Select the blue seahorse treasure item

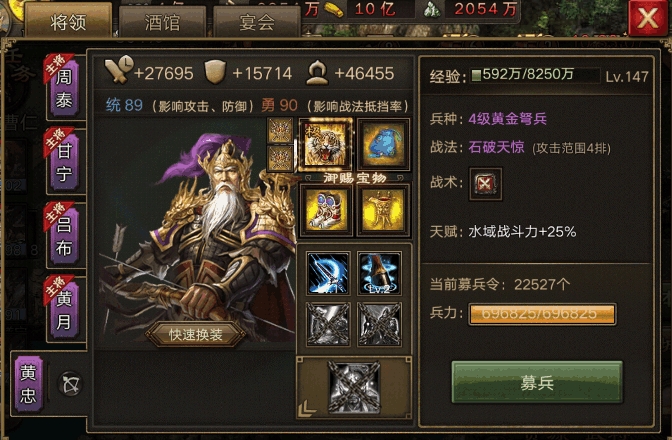(x=383, y=144)
